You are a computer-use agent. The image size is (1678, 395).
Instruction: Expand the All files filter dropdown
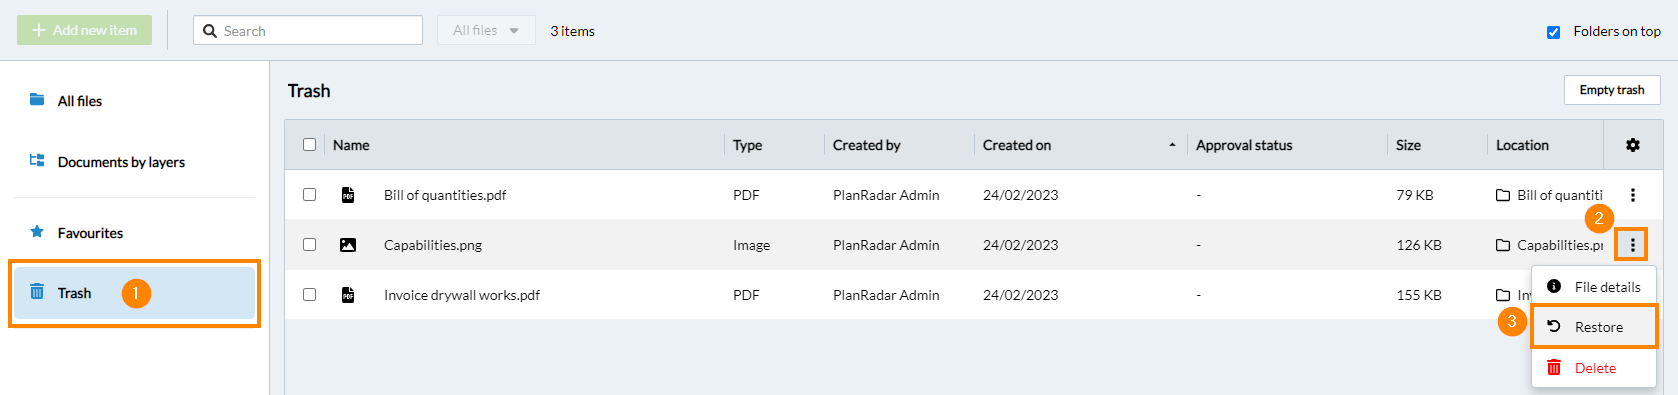[x=486, y=30]
